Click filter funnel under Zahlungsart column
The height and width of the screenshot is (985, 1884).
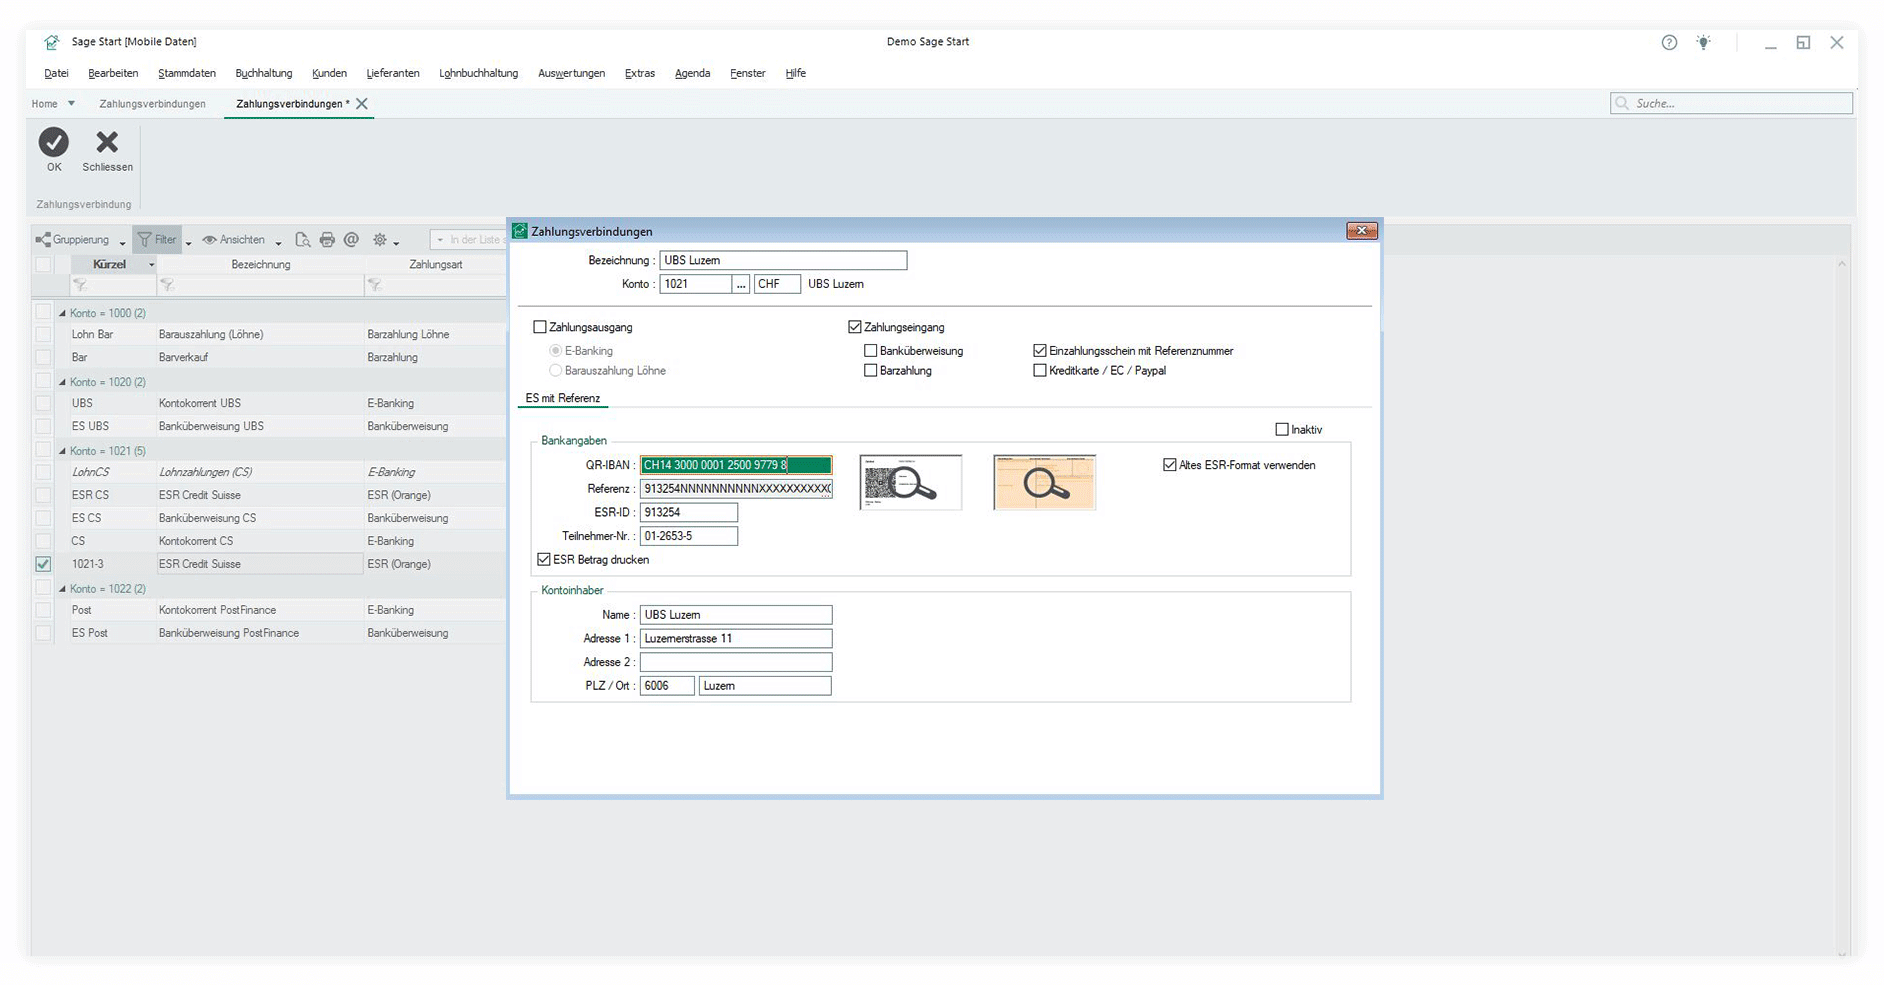click(374, 286)
